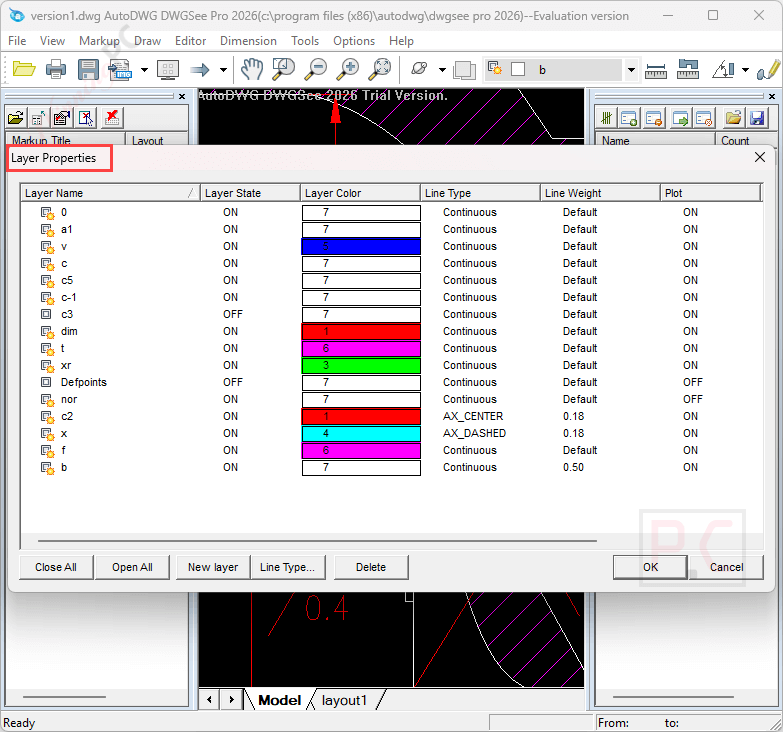The height and width of the screenshot is (732, 783).
Task: Click the green color swatch of layer xr
Action: tap(361, 366)
